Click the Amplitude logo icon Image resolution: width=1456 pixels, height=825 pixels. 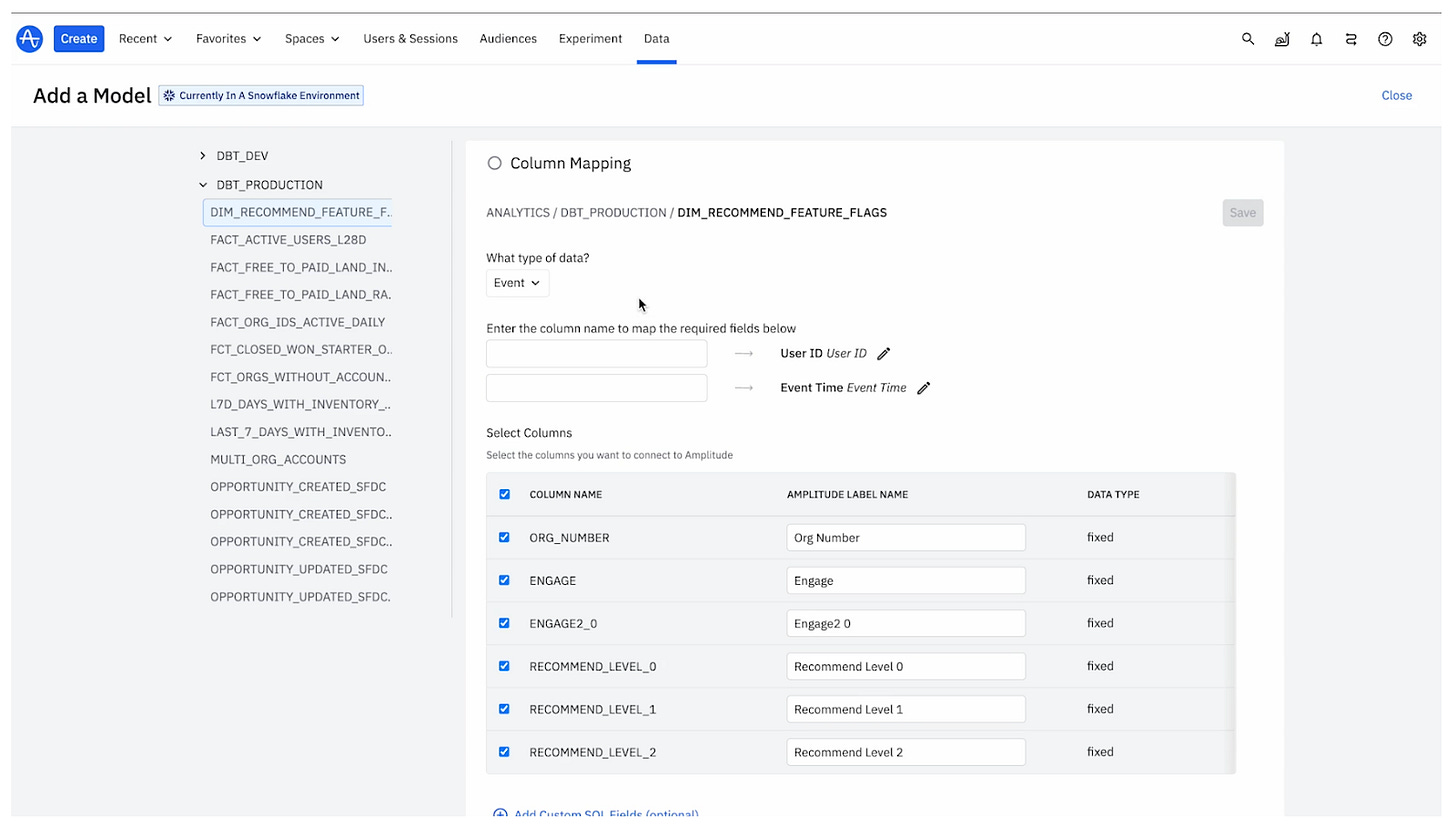(x=30, y=39)
